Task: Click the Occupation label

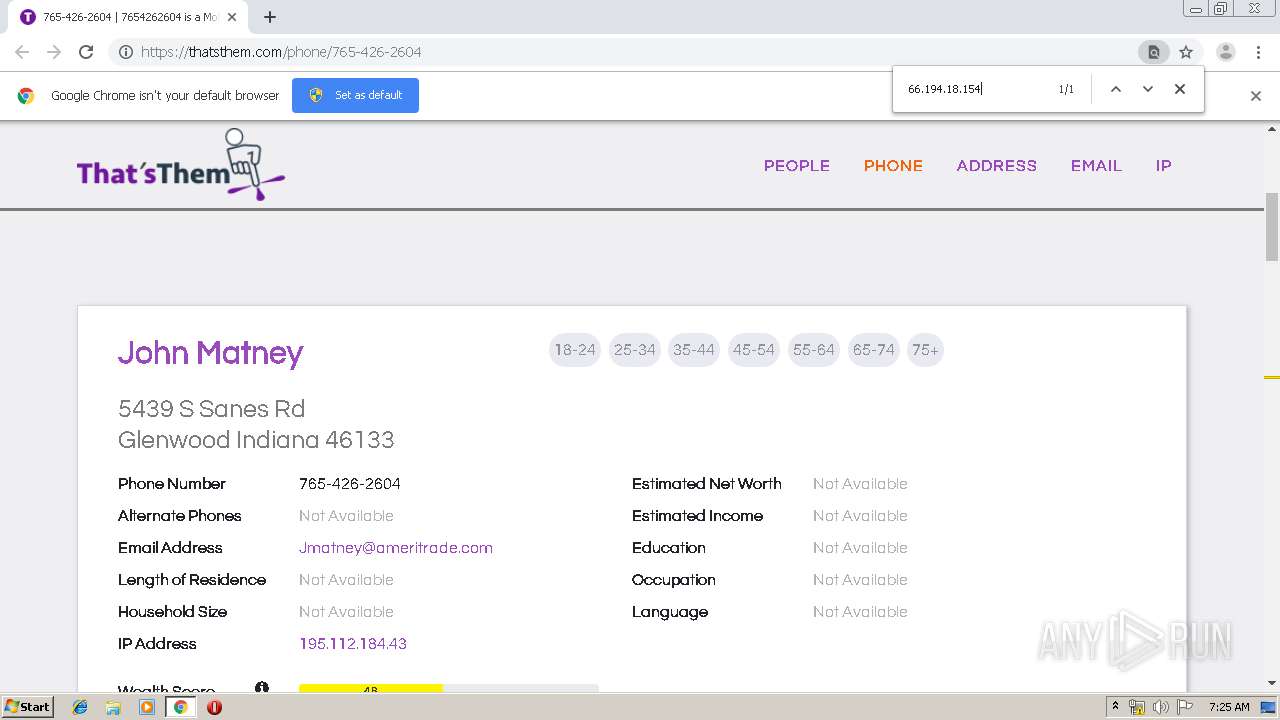Action: pyautogui.click(x=674, y=580)
